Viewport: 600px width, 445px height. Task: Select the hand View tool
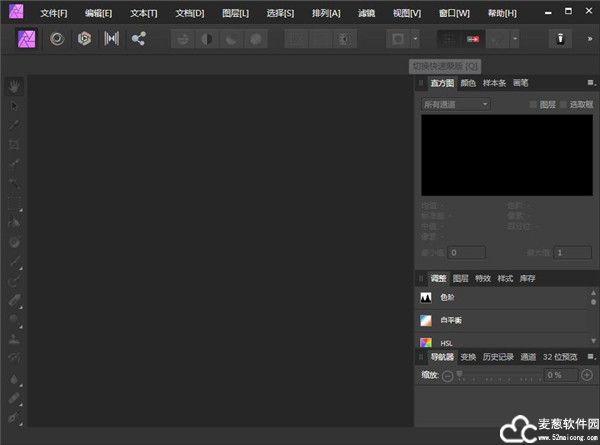[15, 86]
